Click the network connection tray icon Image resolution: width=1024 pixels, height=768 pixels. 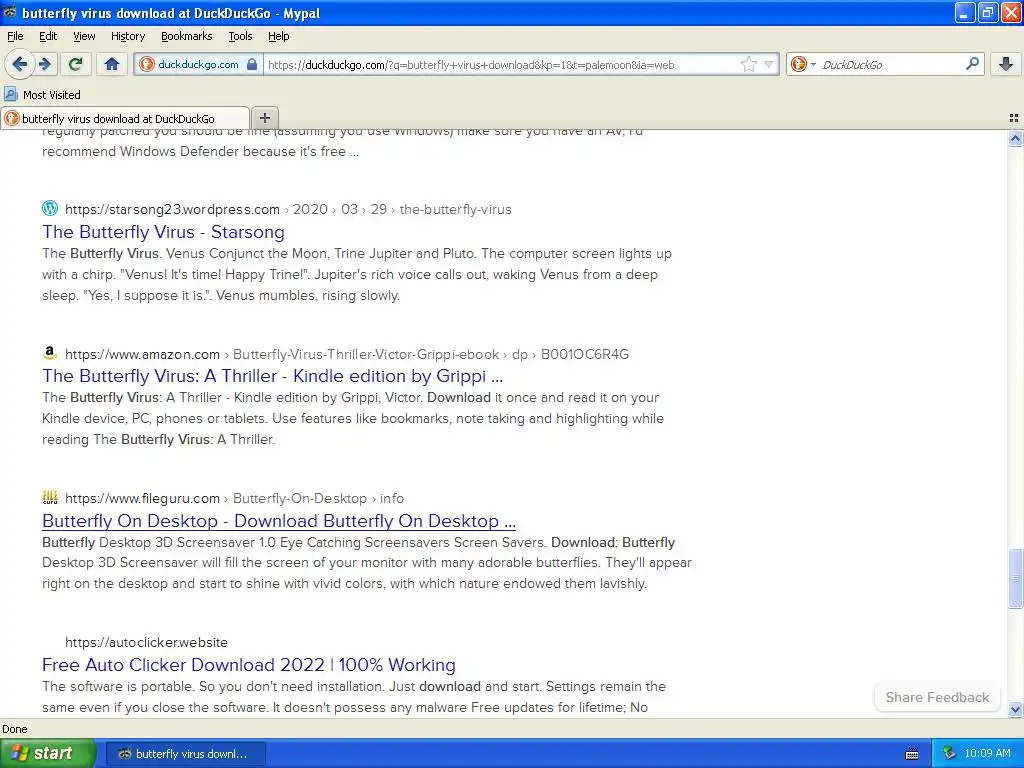click(949, 754)
